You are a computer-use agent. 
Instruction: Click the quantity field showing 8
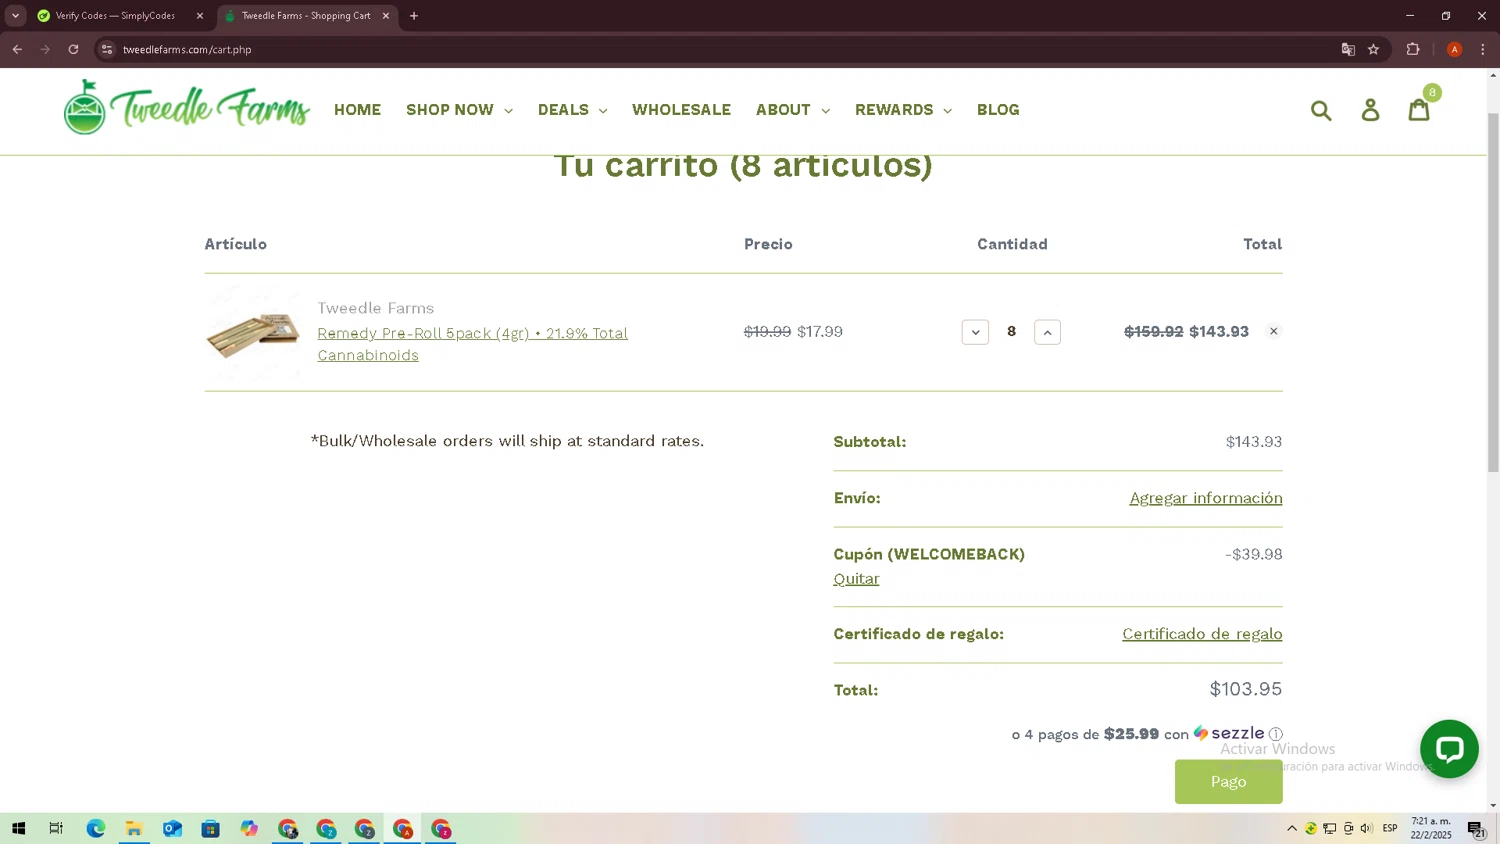point(1011,332)
